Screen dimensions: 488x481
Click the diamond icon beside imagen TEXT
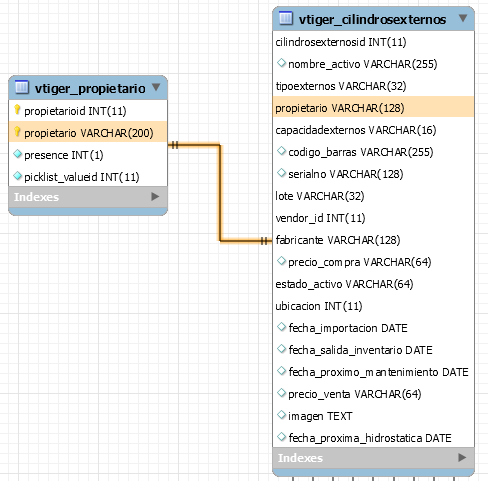click(x=281, y=415)
